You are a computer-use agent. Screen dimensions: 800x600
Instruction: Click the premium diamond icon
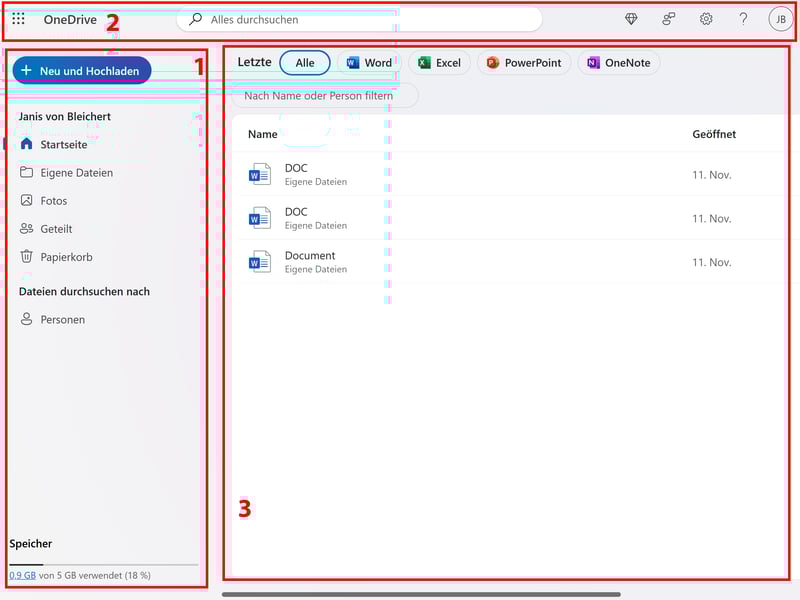[x=631, y=19]
